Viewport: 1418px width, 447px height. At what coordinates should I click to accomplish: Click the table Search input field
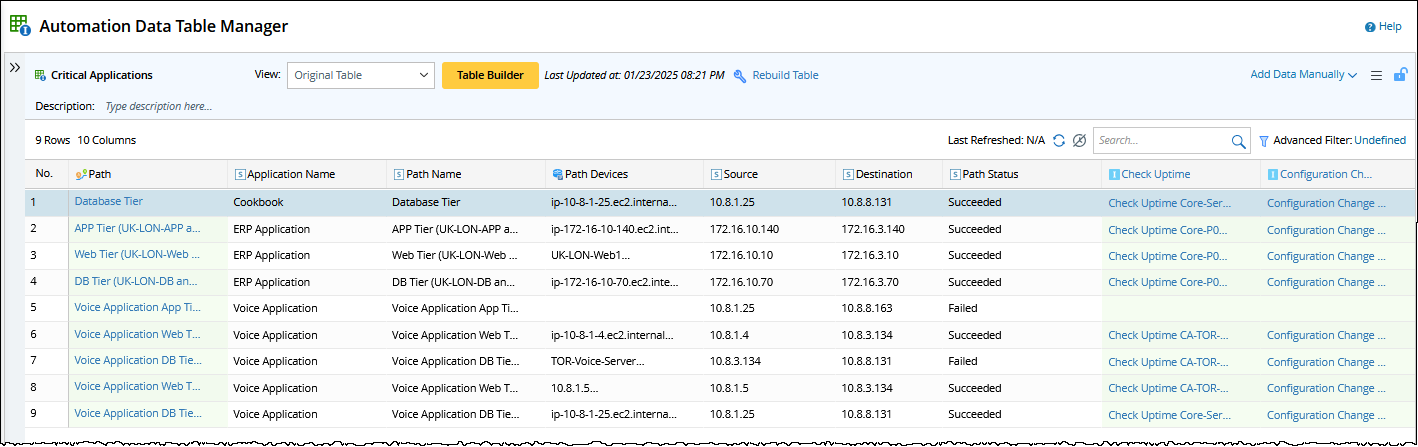coord(1160,141)
